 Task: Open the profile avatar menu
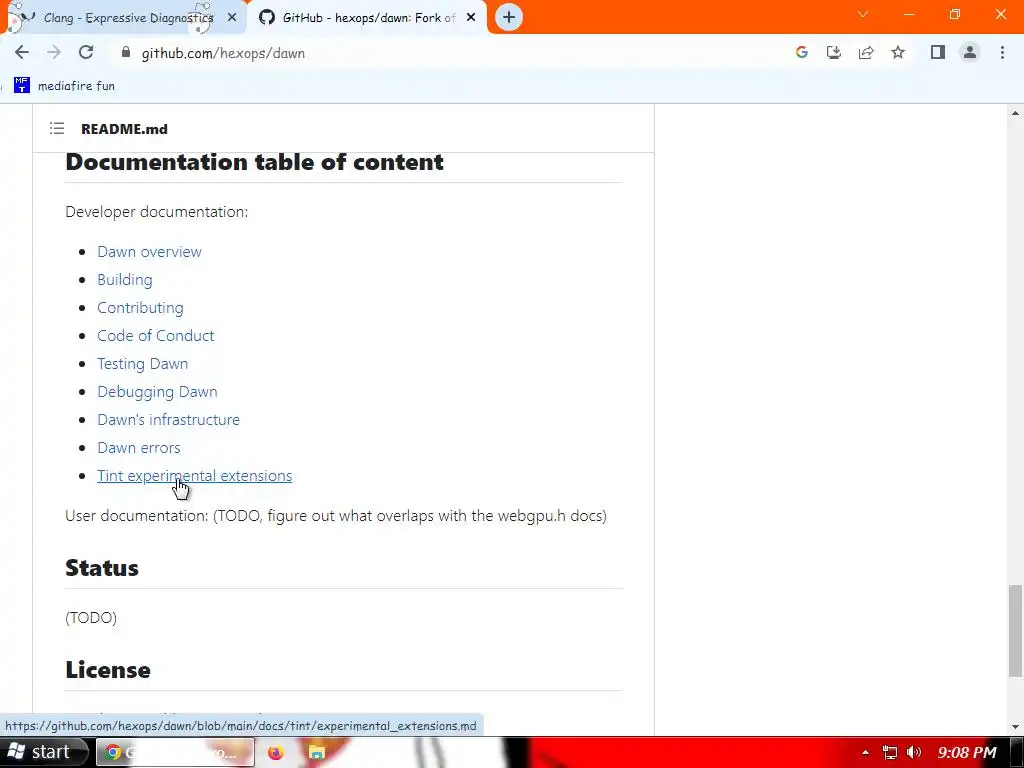(x=970, y=53)
